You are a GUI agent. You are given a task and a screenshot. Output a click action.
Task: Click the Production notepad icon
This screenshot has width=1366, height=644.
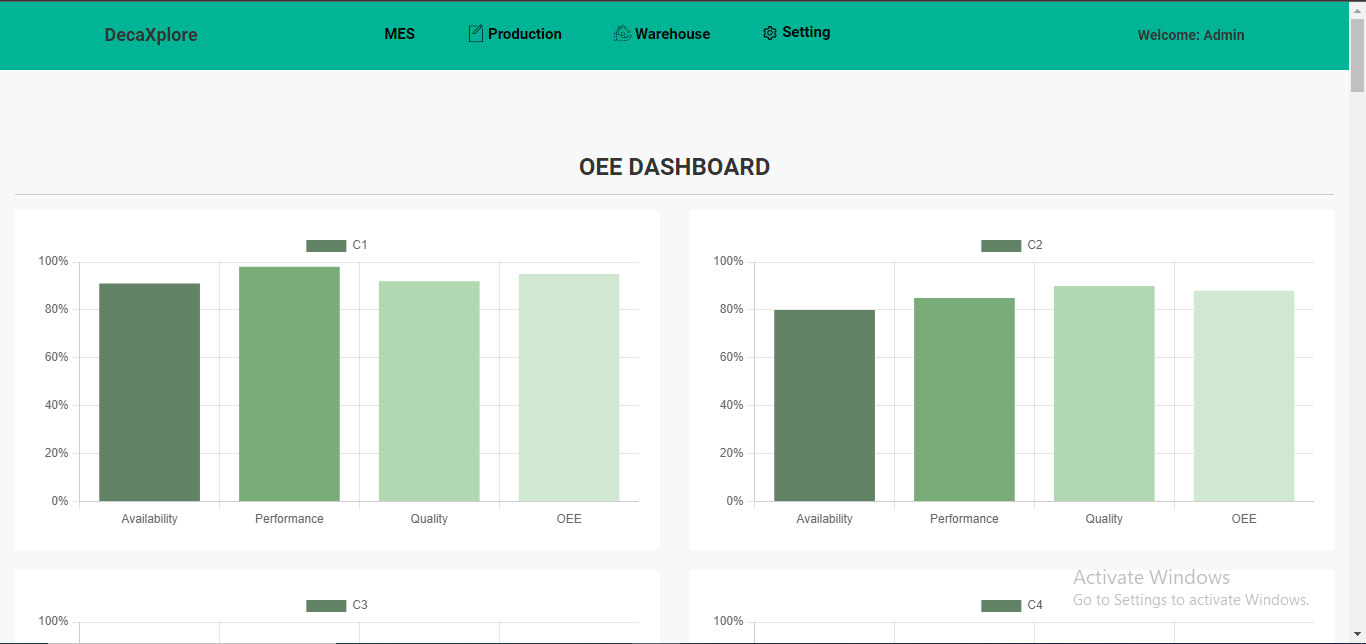[x=476, y=34]
